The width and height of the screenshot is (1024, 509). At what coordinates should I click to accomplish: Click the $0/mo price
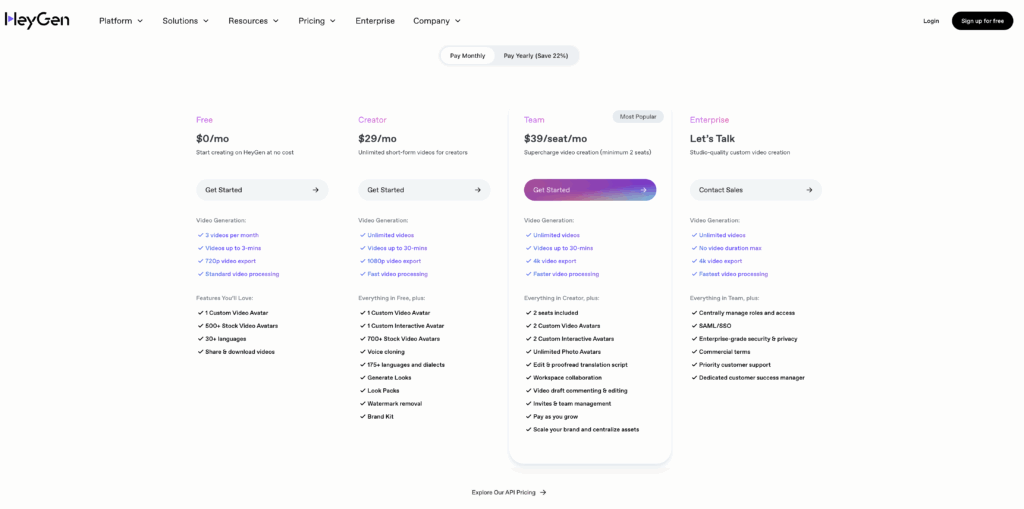click(x=212, y=139)
